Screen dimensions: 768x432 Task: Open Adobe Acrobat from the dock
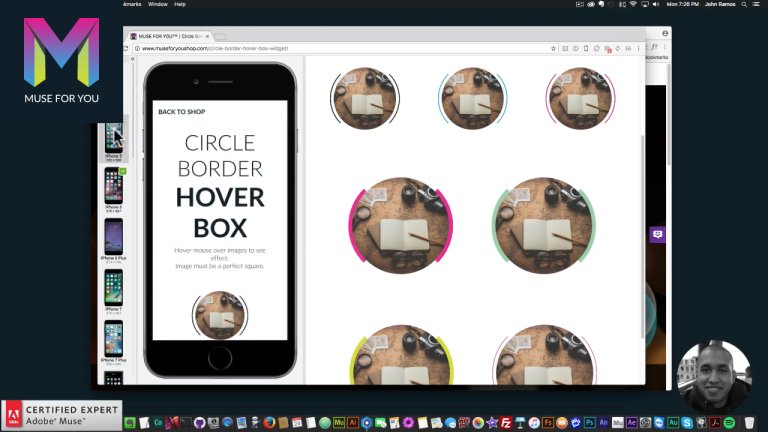tap(715, 423)
